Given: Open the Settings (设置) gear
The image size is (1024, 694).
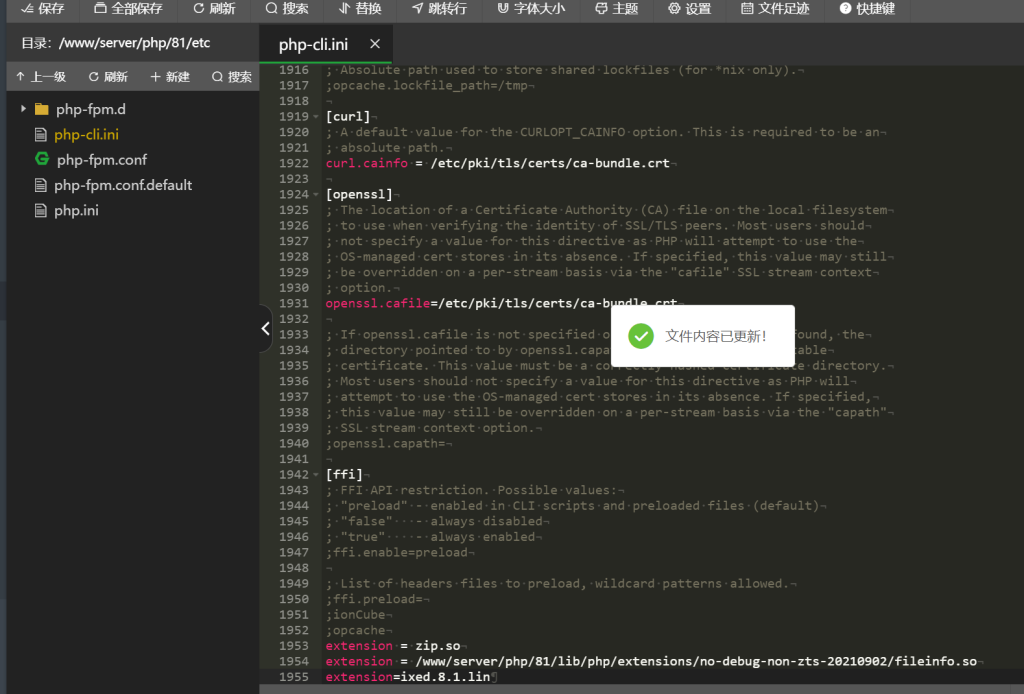Looking at the screenshot, I should coord(689,9).
